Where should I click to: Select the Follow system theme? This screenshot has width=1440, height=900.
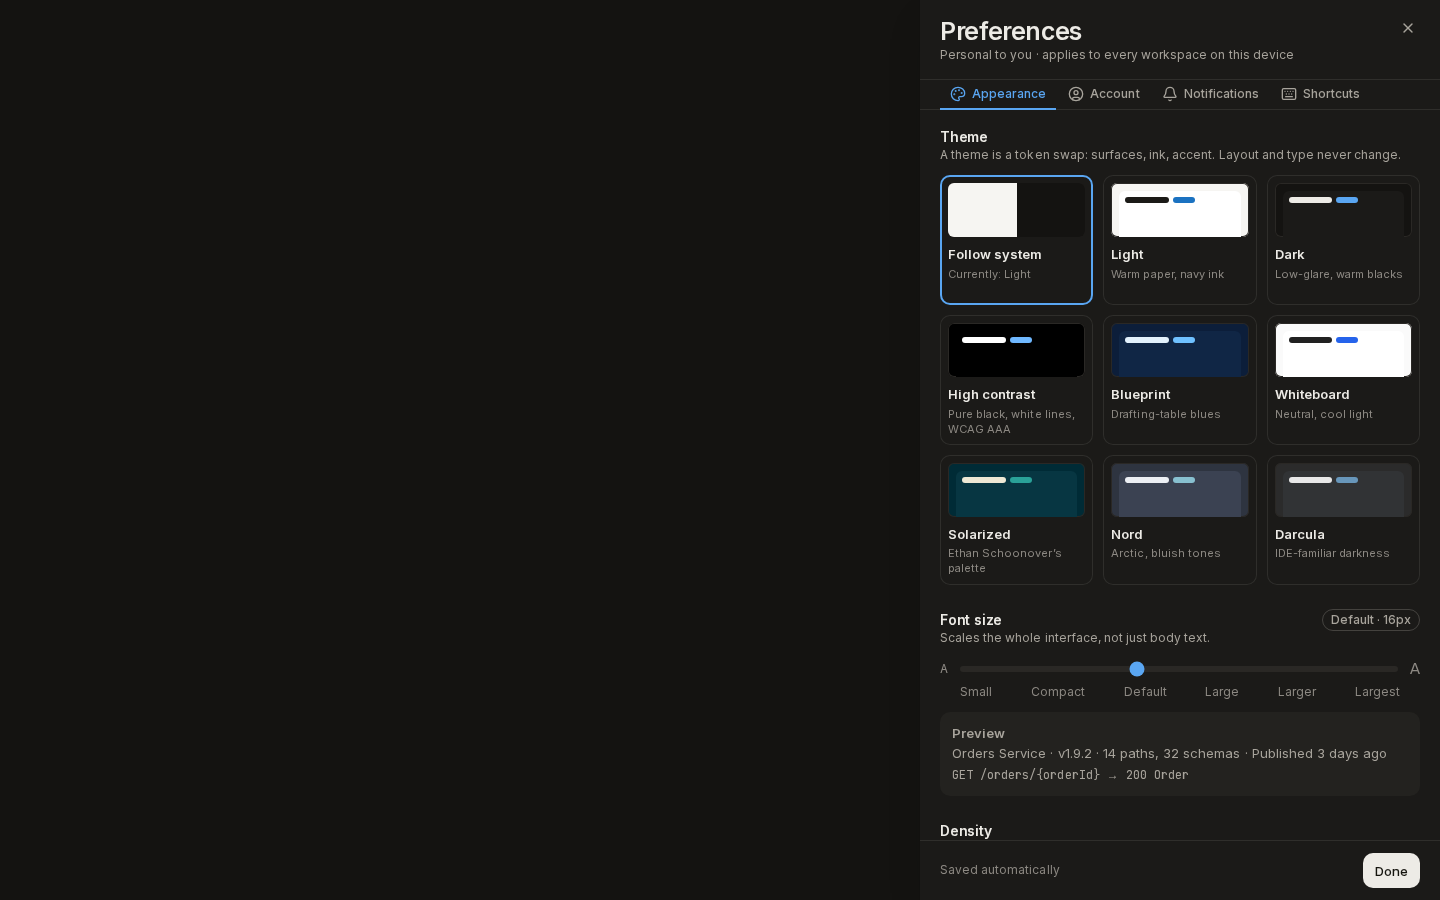point(1016,240)
